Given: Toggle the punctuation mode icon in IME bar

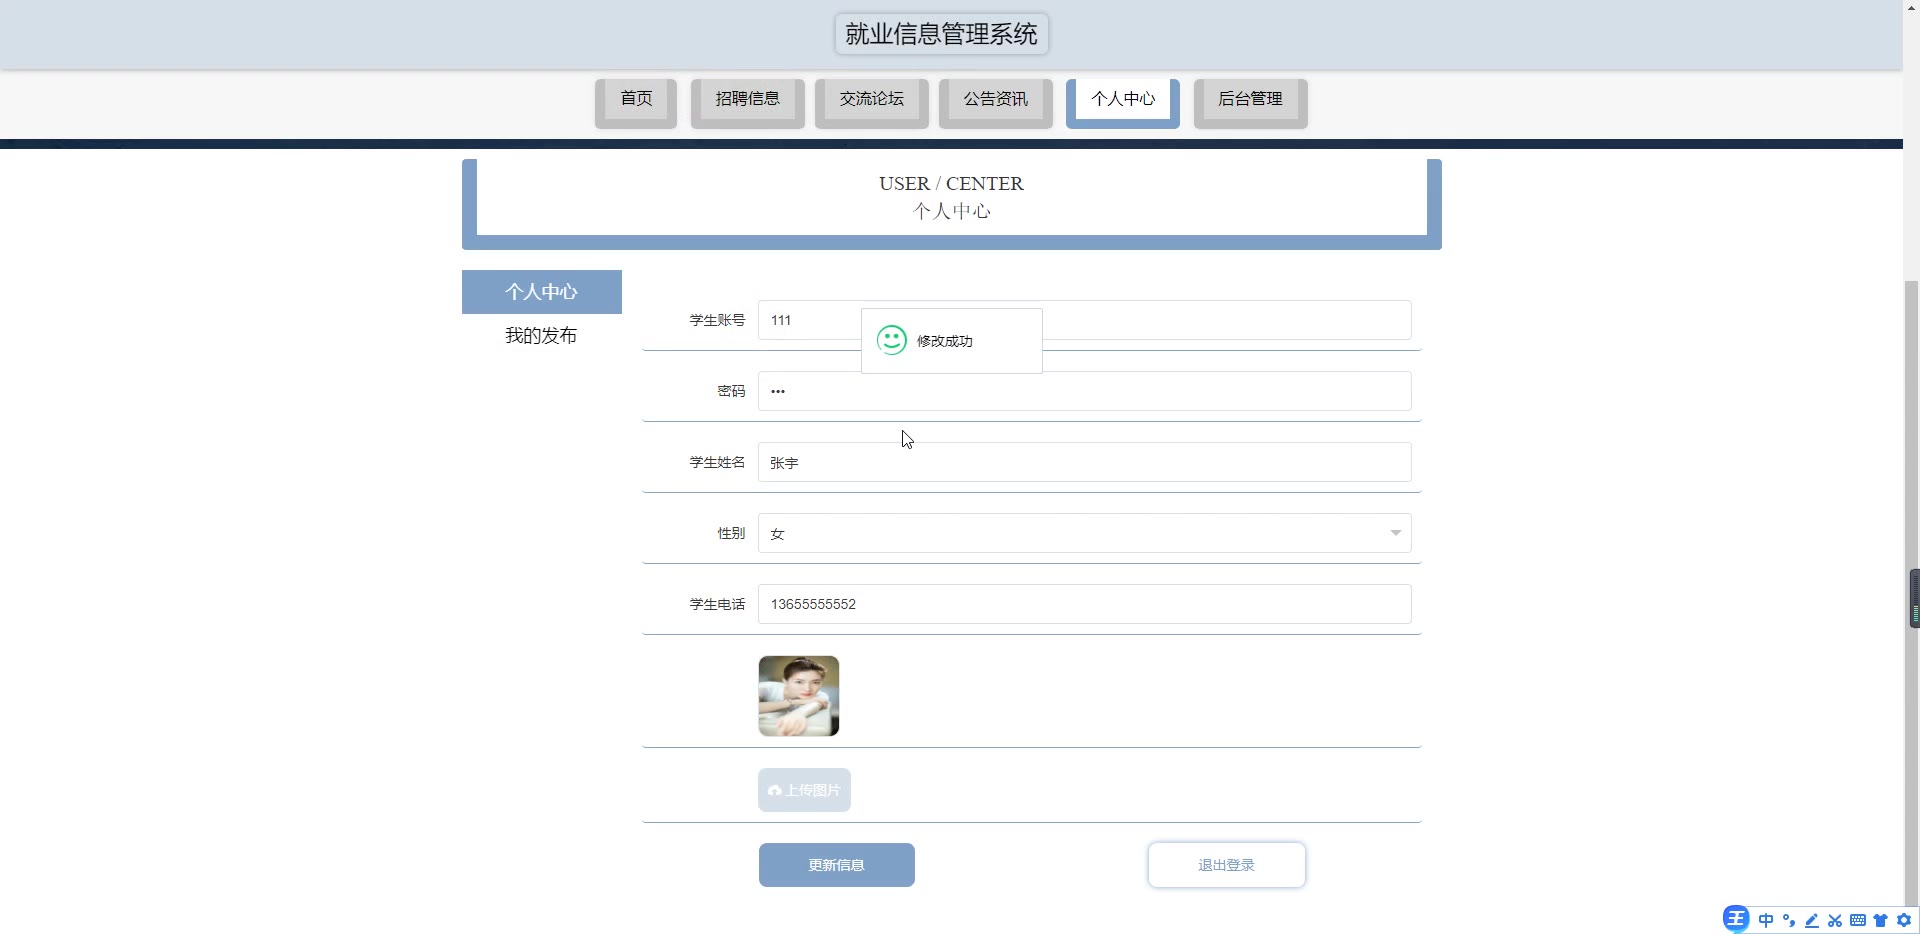Looking at the screenshot, I should (x=1789, y=920).
